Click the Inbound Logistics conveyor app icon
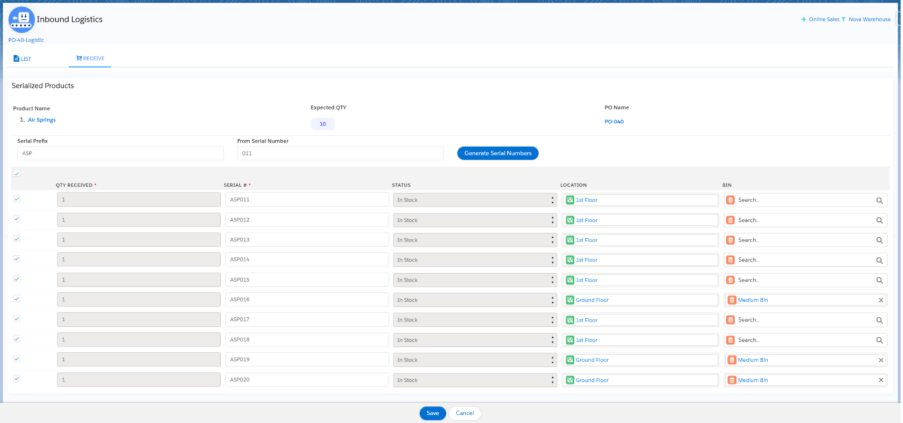The width and height of the screenshot is (903, 423). [22, 19]
